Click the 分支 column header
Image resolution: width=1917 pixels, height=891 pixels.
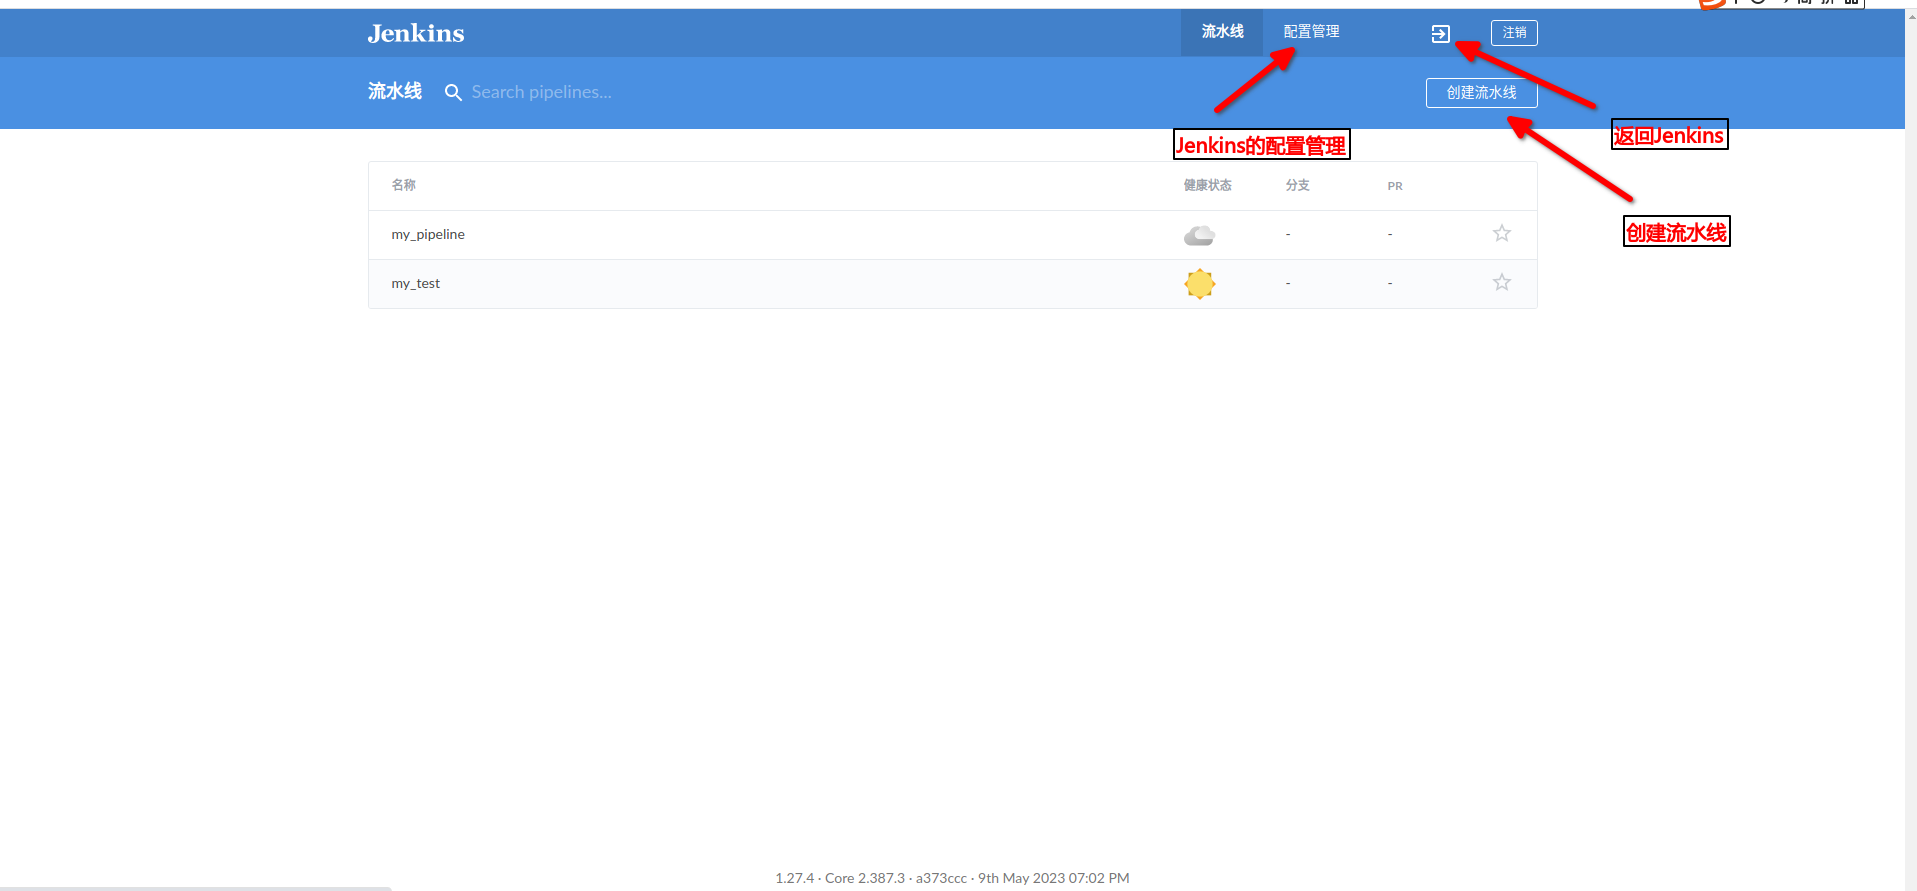1297,185
